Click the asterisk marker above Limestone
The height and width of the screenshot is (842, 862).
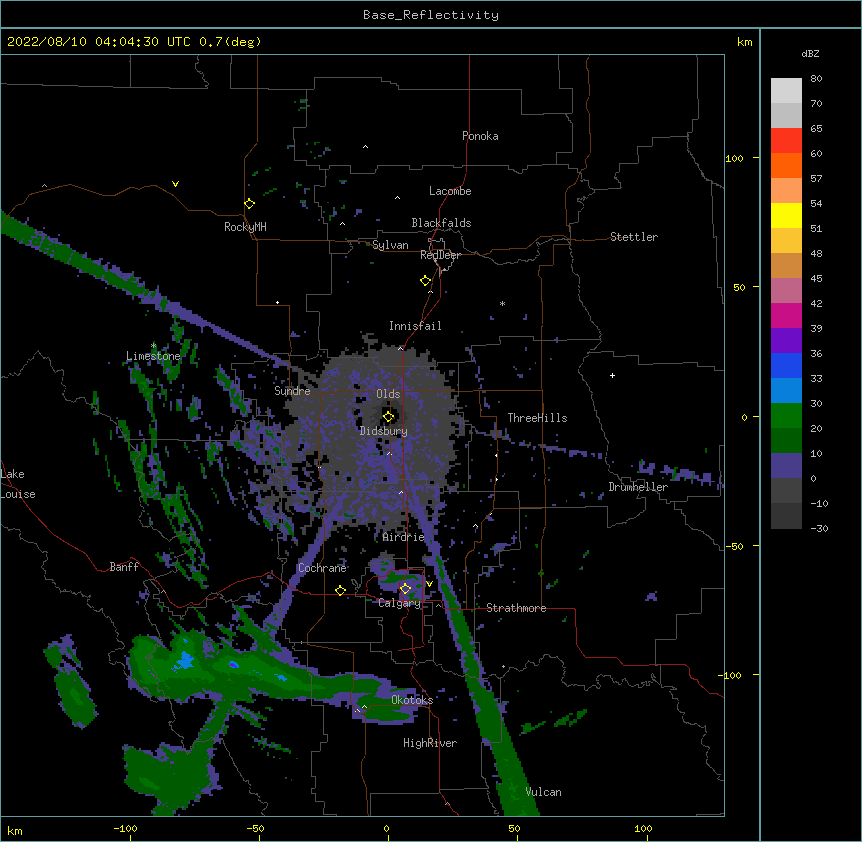click(x=153, y=346)
